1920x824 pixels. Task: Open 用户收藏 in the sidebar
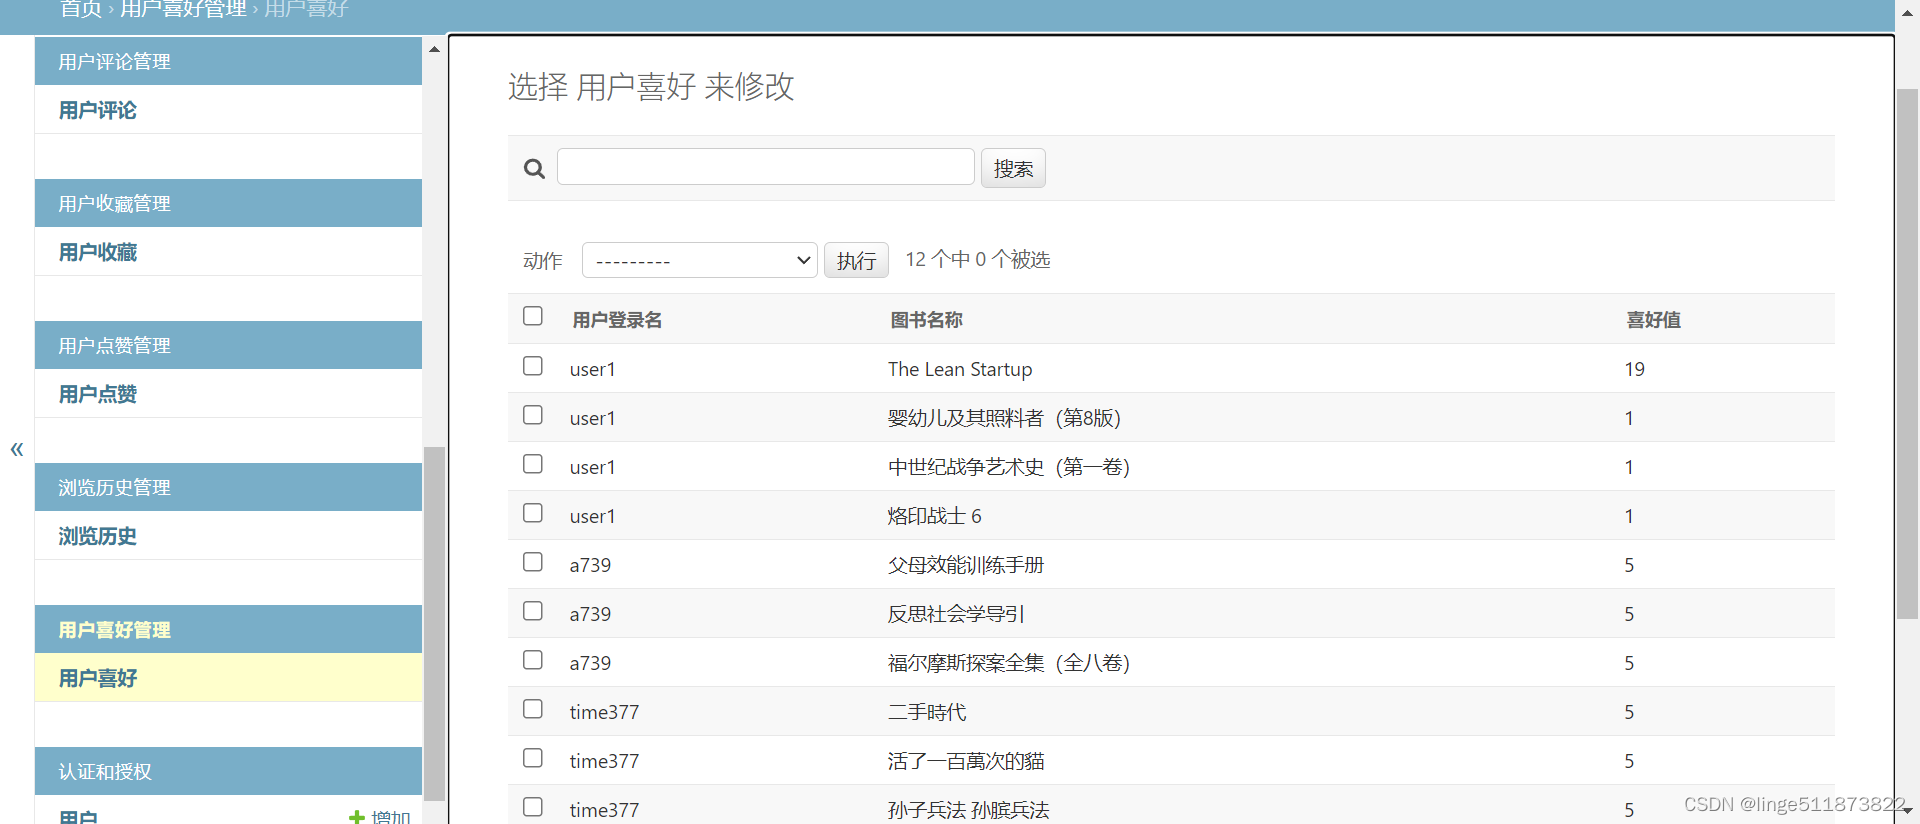[98, 252]
